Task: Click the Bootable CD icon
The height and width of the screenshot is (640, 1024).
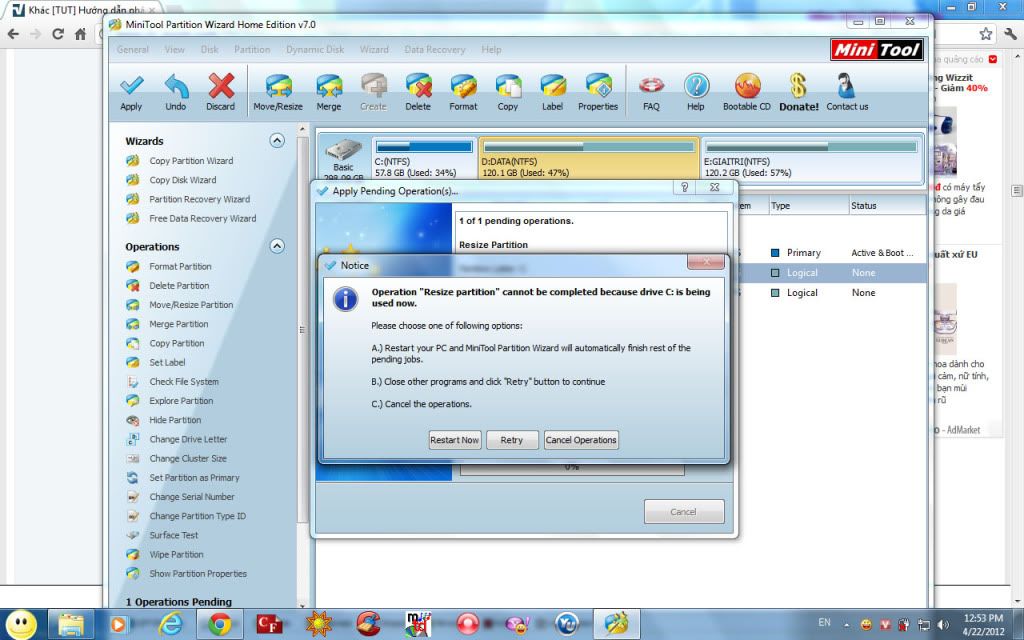Action: pyautogui.click(x=747, y=86)
